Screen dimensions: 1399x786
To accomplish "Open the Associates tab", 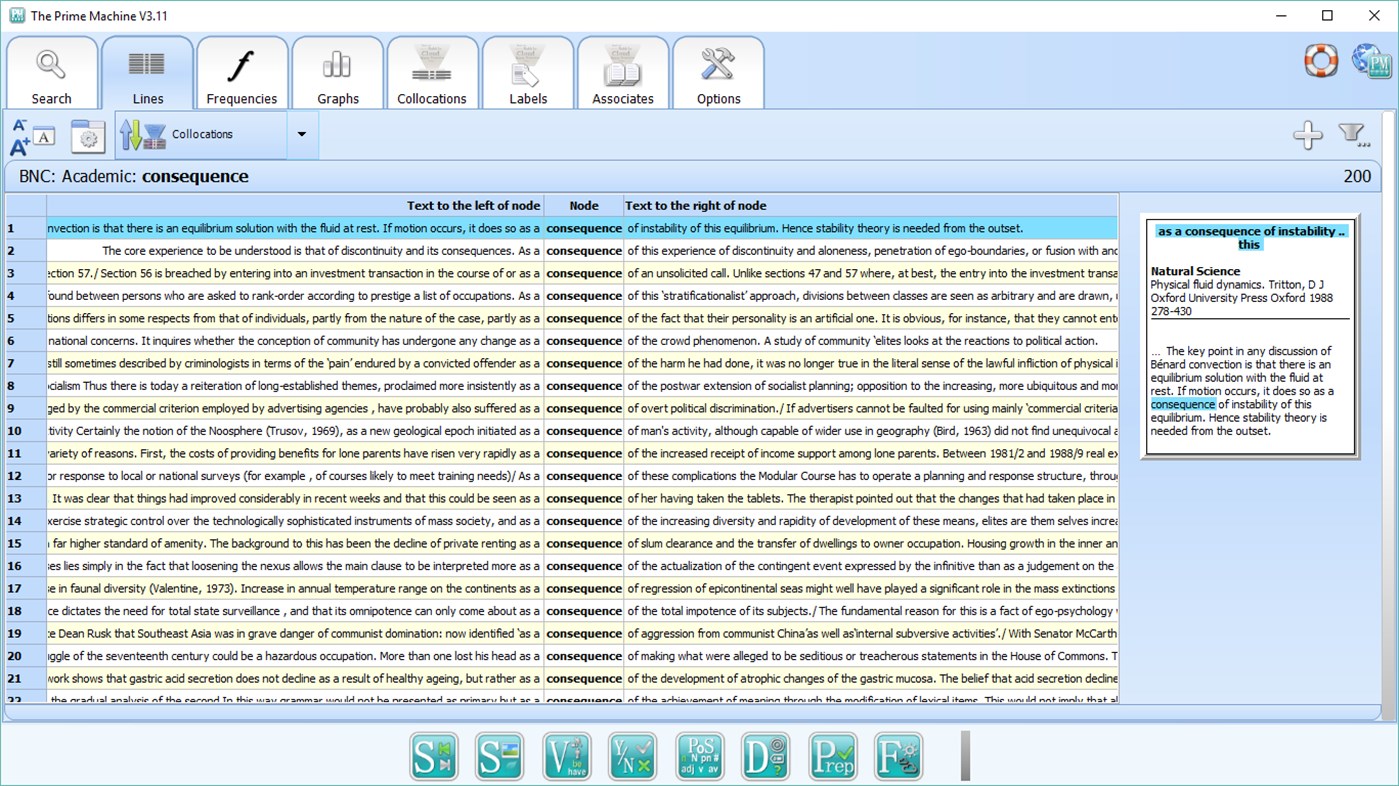I will click(623, 73).
